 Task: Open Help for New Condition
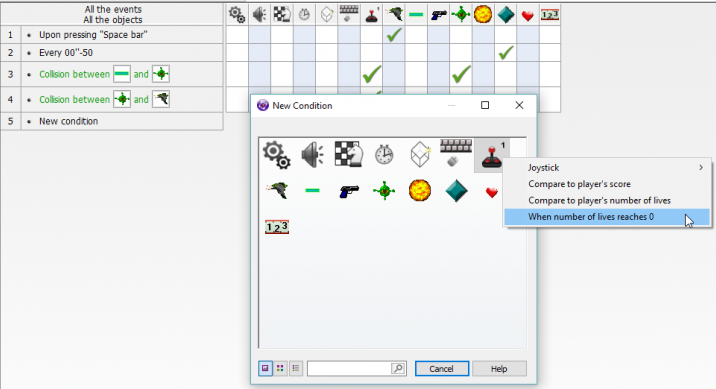coord(499,368)
